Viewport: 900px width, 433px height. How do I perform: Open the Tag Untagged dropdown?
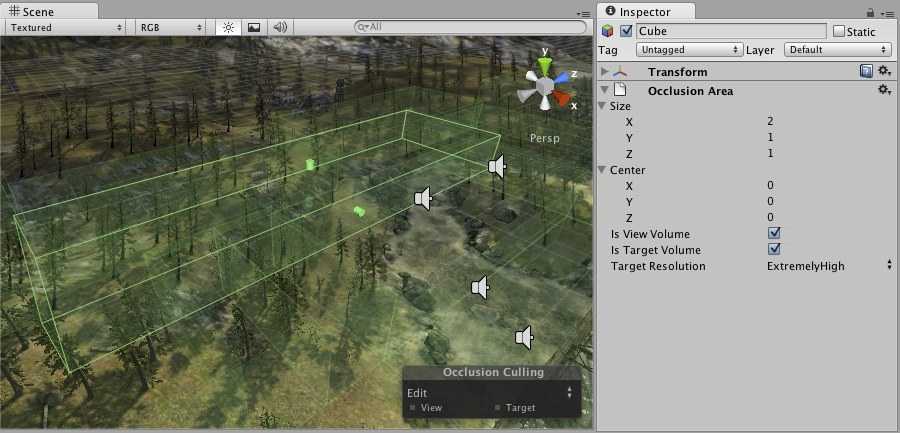(689, 50)
